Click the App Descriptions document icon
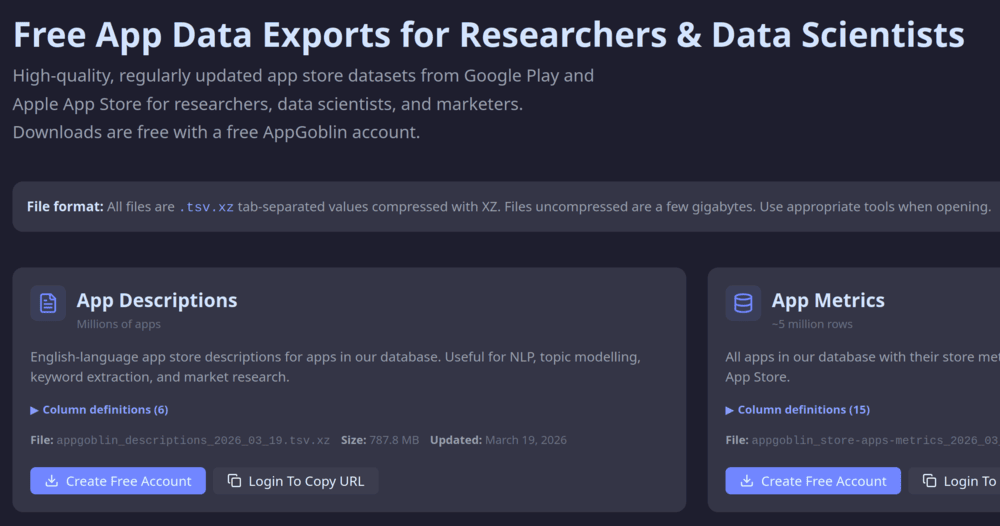 48,303
